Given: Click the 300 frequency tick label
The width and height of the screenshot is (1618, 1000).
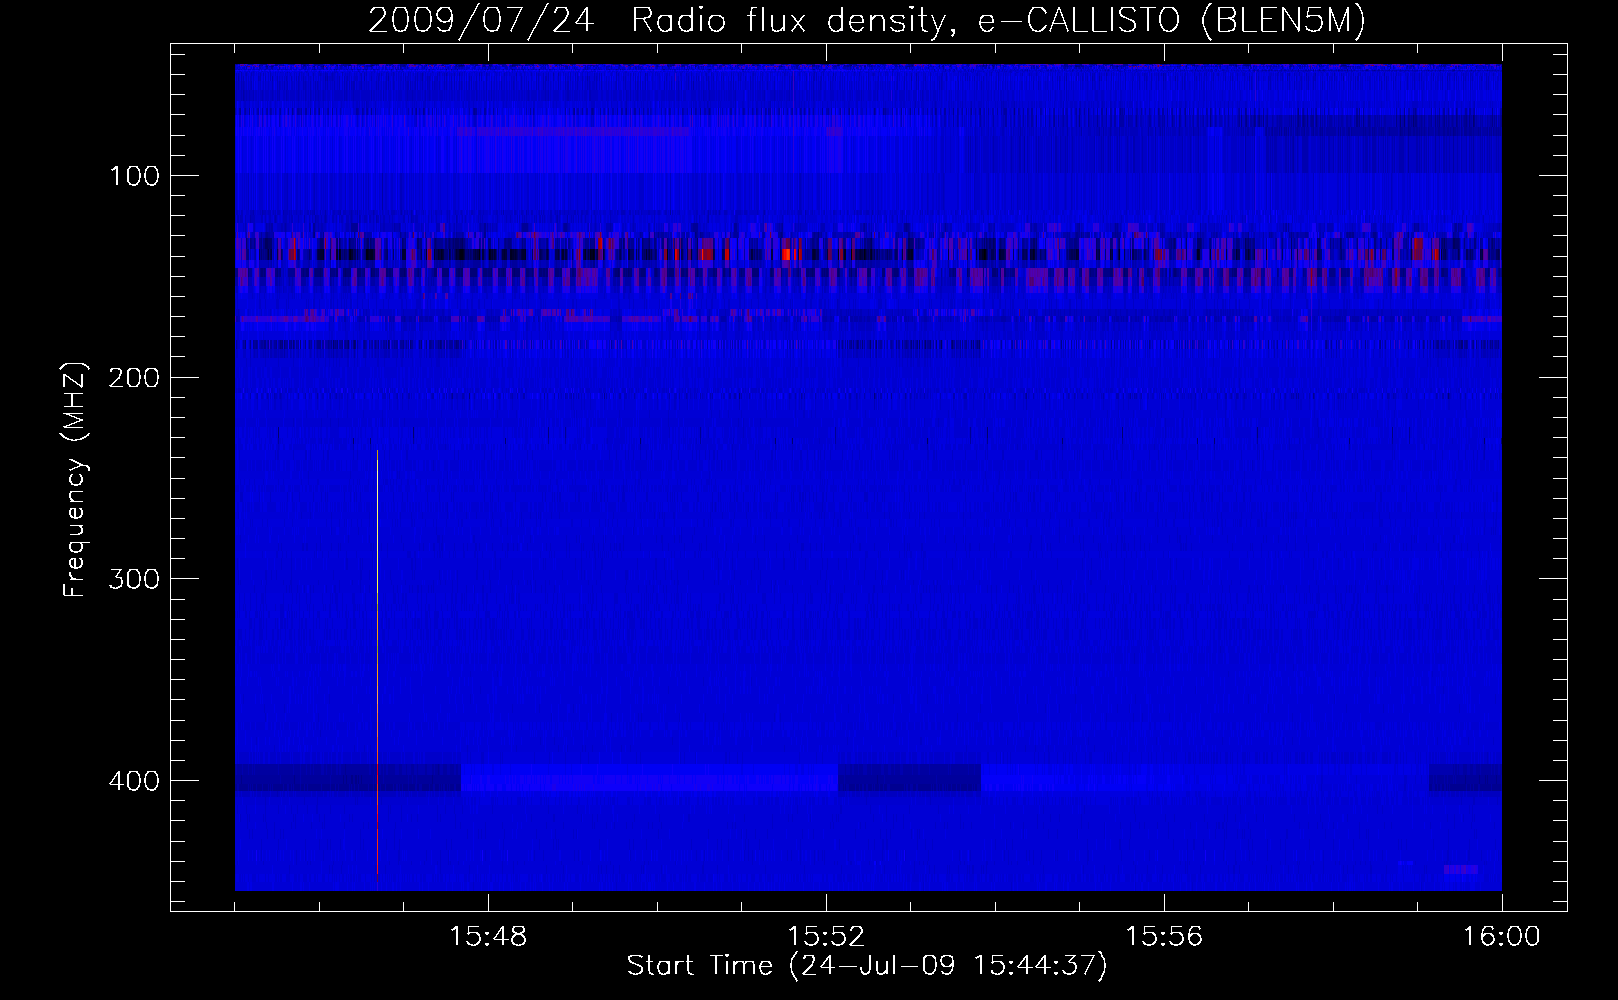Looking at the screenshot, I should point(134,579).
